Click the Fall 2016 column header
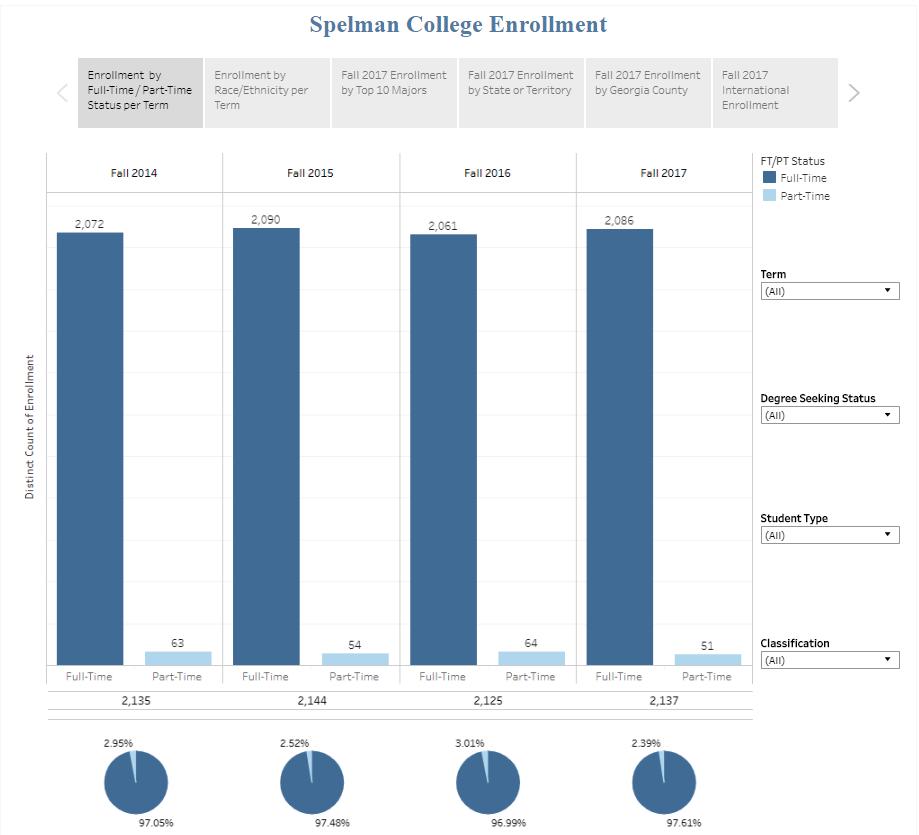The height and width of the screenshot is (835, 919). [x=487, y=173]
